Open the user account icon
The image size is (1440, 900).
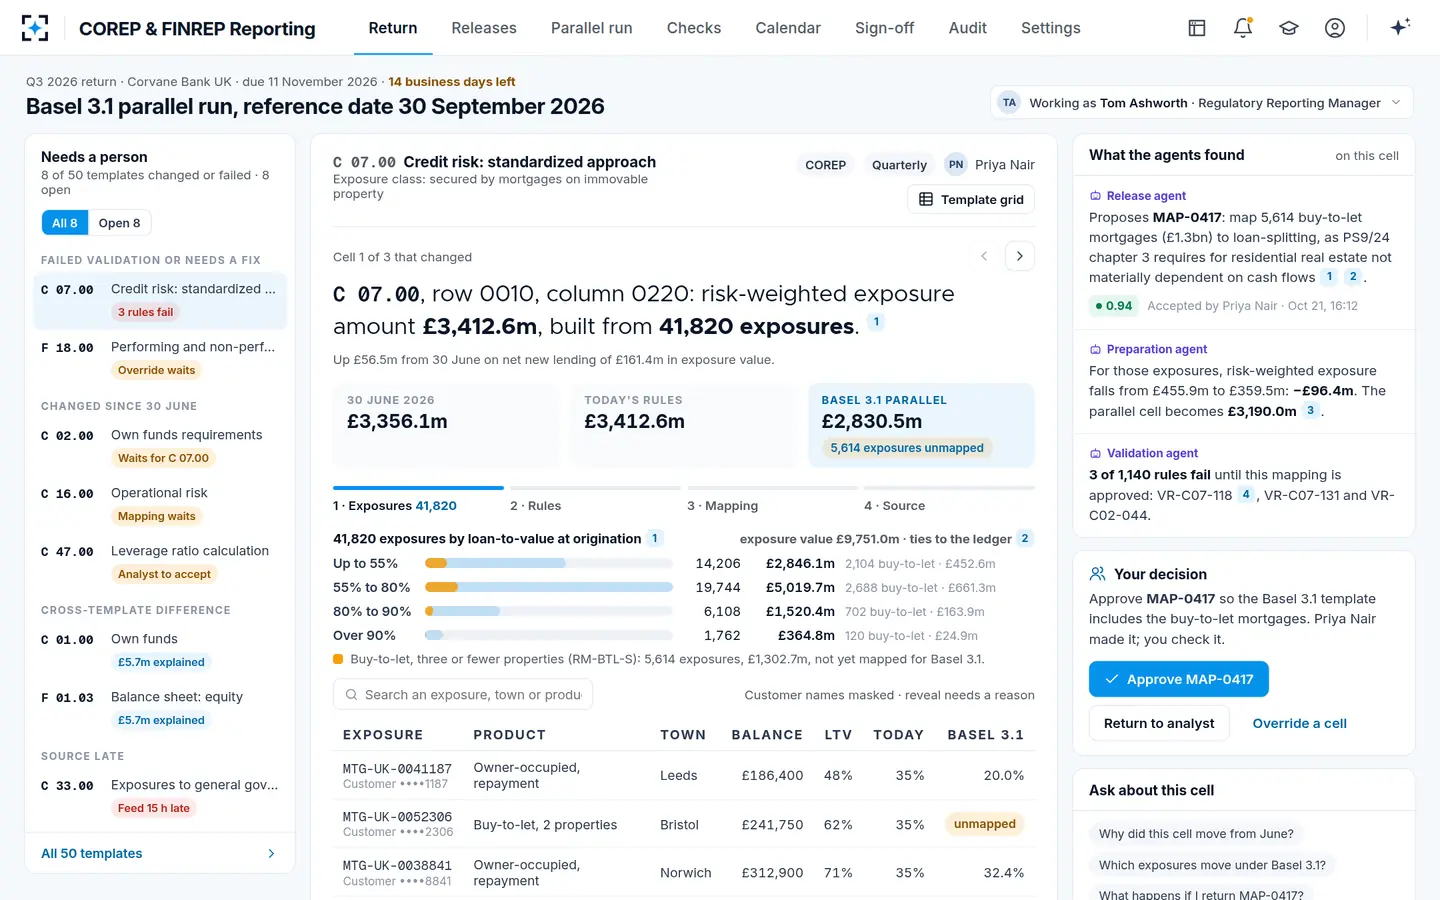pyautogui.click(x=1335, y=28)
